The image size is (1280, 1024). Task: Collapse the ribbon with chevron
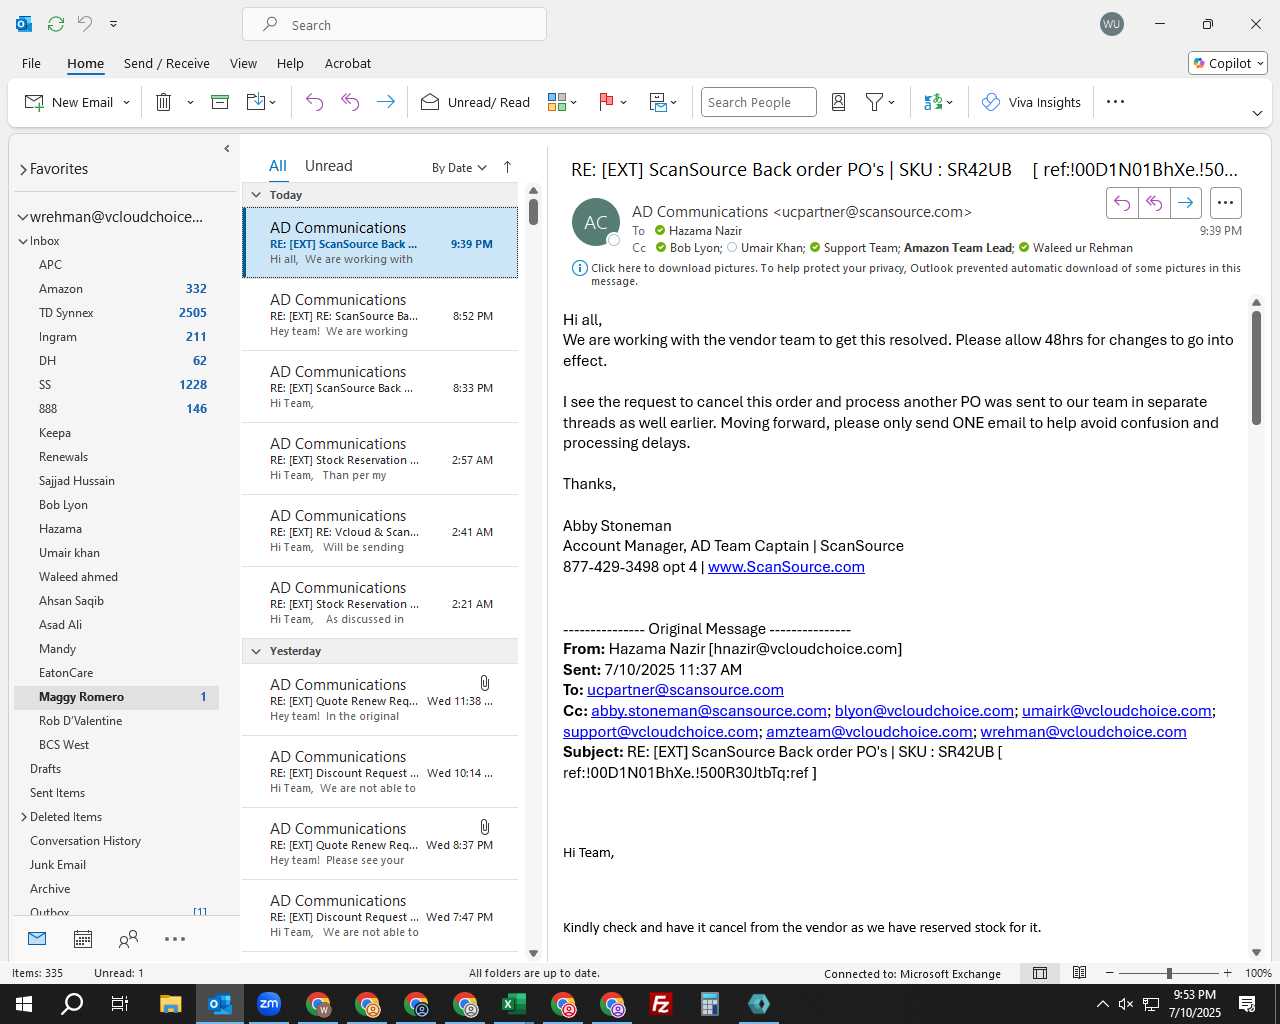(1257, 113)
